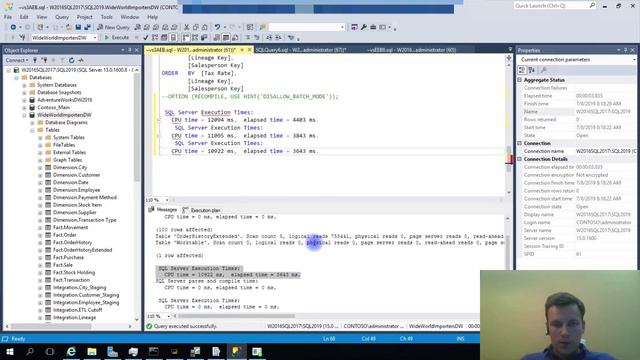The width and height of the screenshot is (640, 360).
Task: Click the Undo arrow icon
Action: [217, 27]
